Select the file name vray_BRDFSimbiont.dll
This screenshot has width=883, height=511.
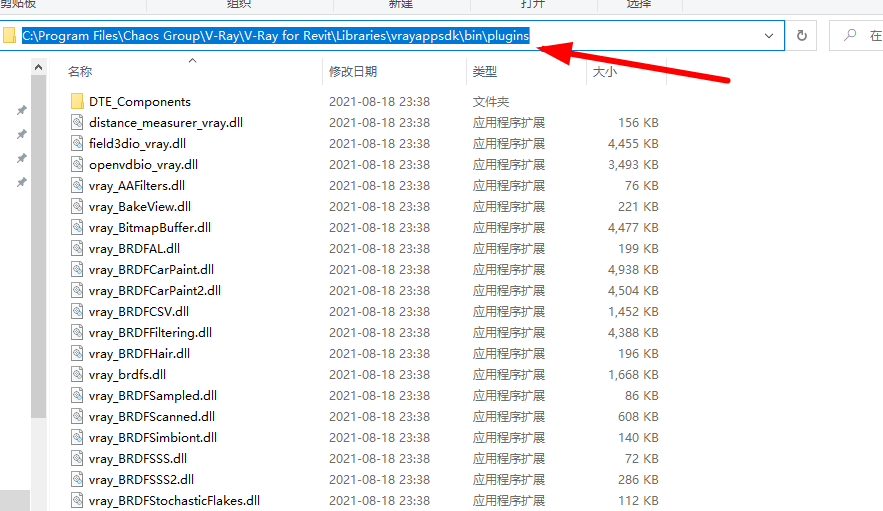[x=153, y=437]
